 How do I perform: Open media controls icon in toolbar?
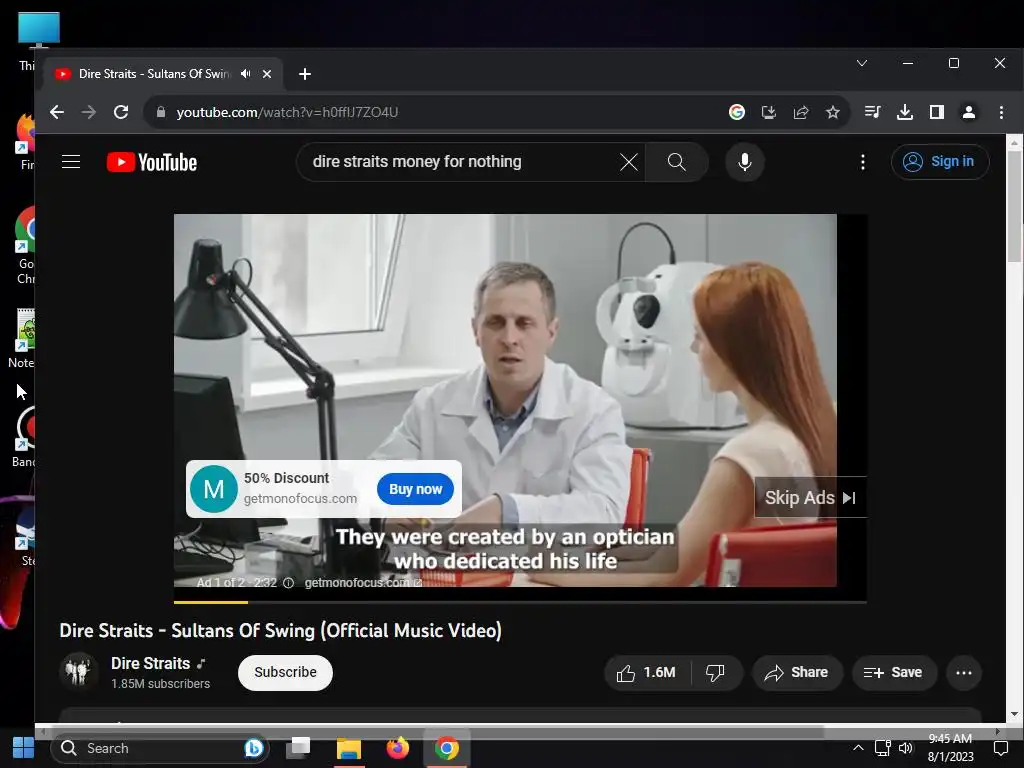tap(872, 112)
